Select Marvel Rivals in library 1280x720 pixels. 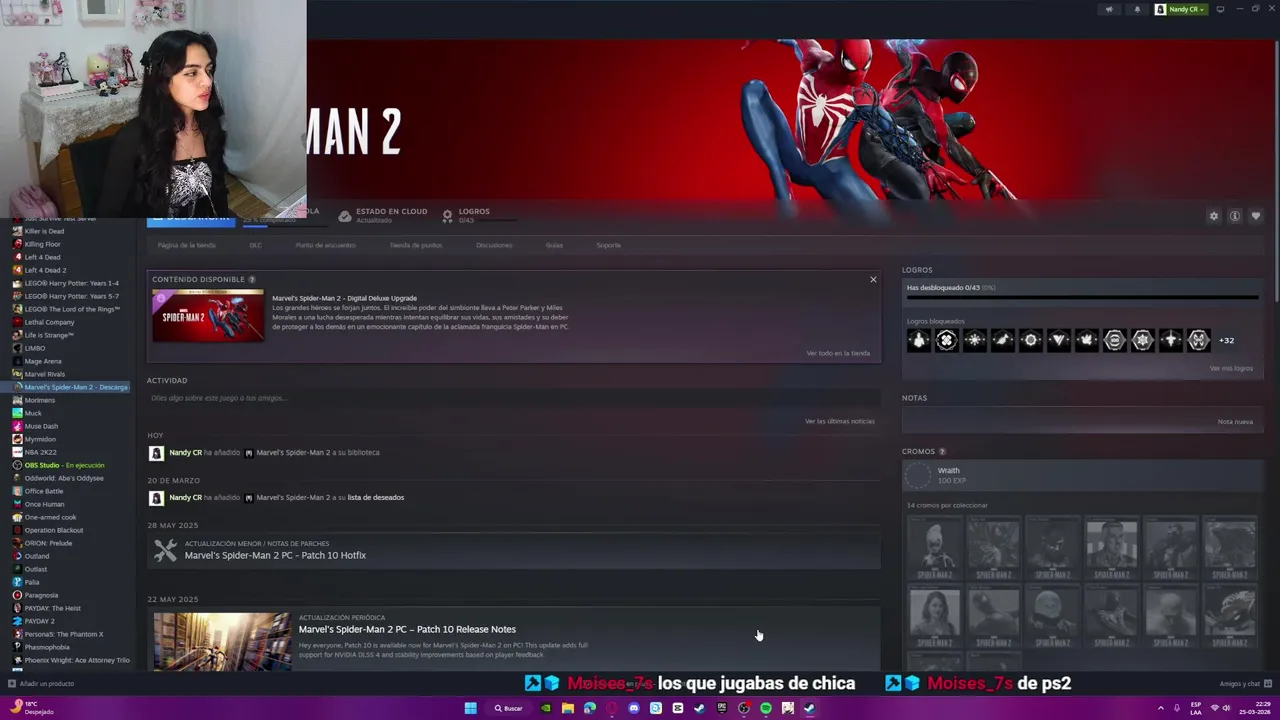point(44,374)
